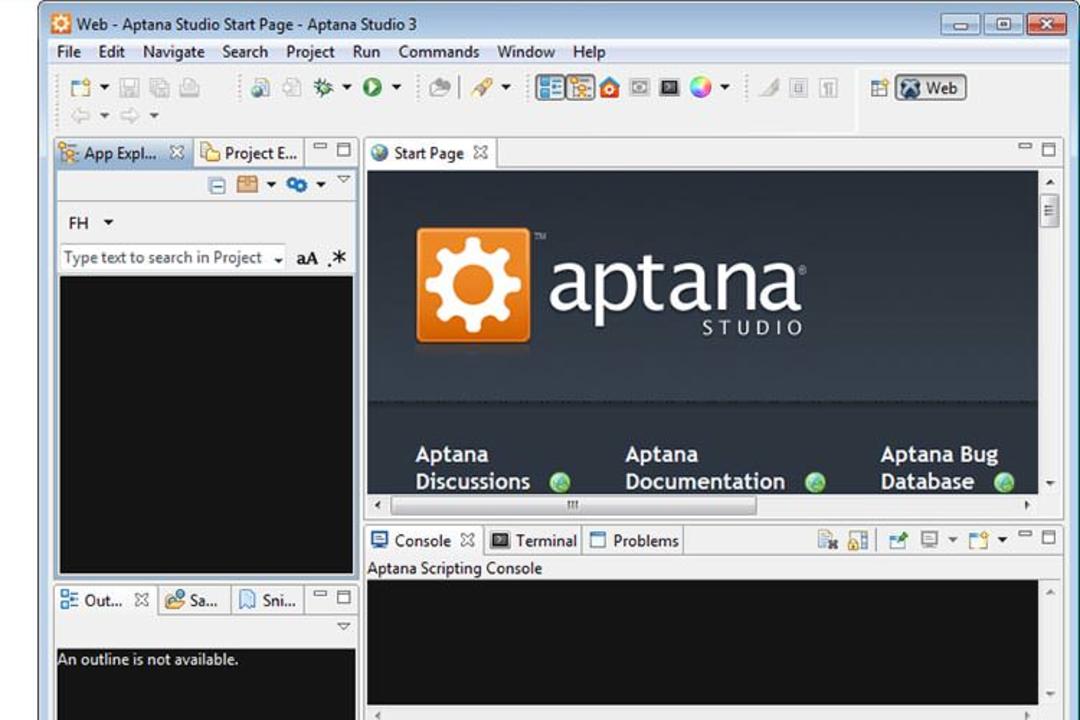Click the blue gears icon in App Explorer
Viewport: 1080px width, 720px height.
pyautogui.click(x=297, y=185)
